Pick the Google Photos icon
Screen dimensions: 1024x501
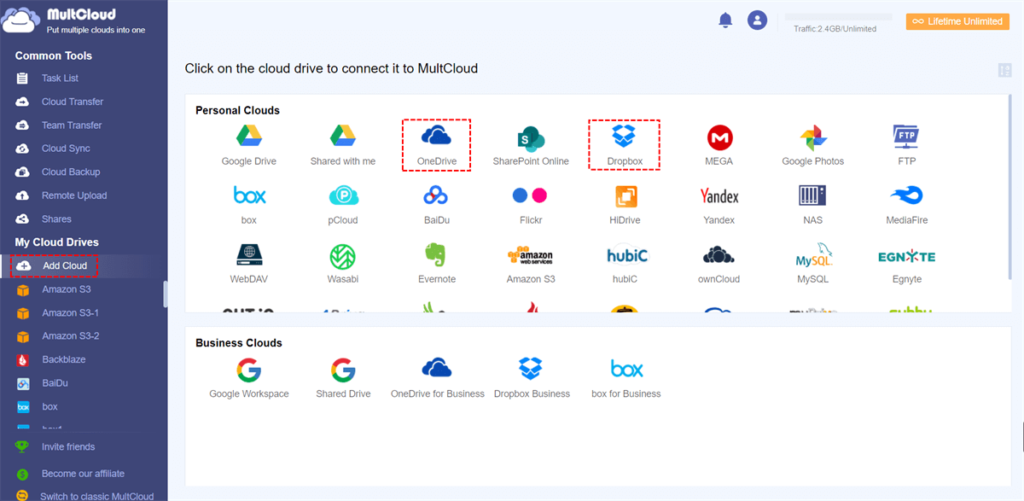(813, 146)
